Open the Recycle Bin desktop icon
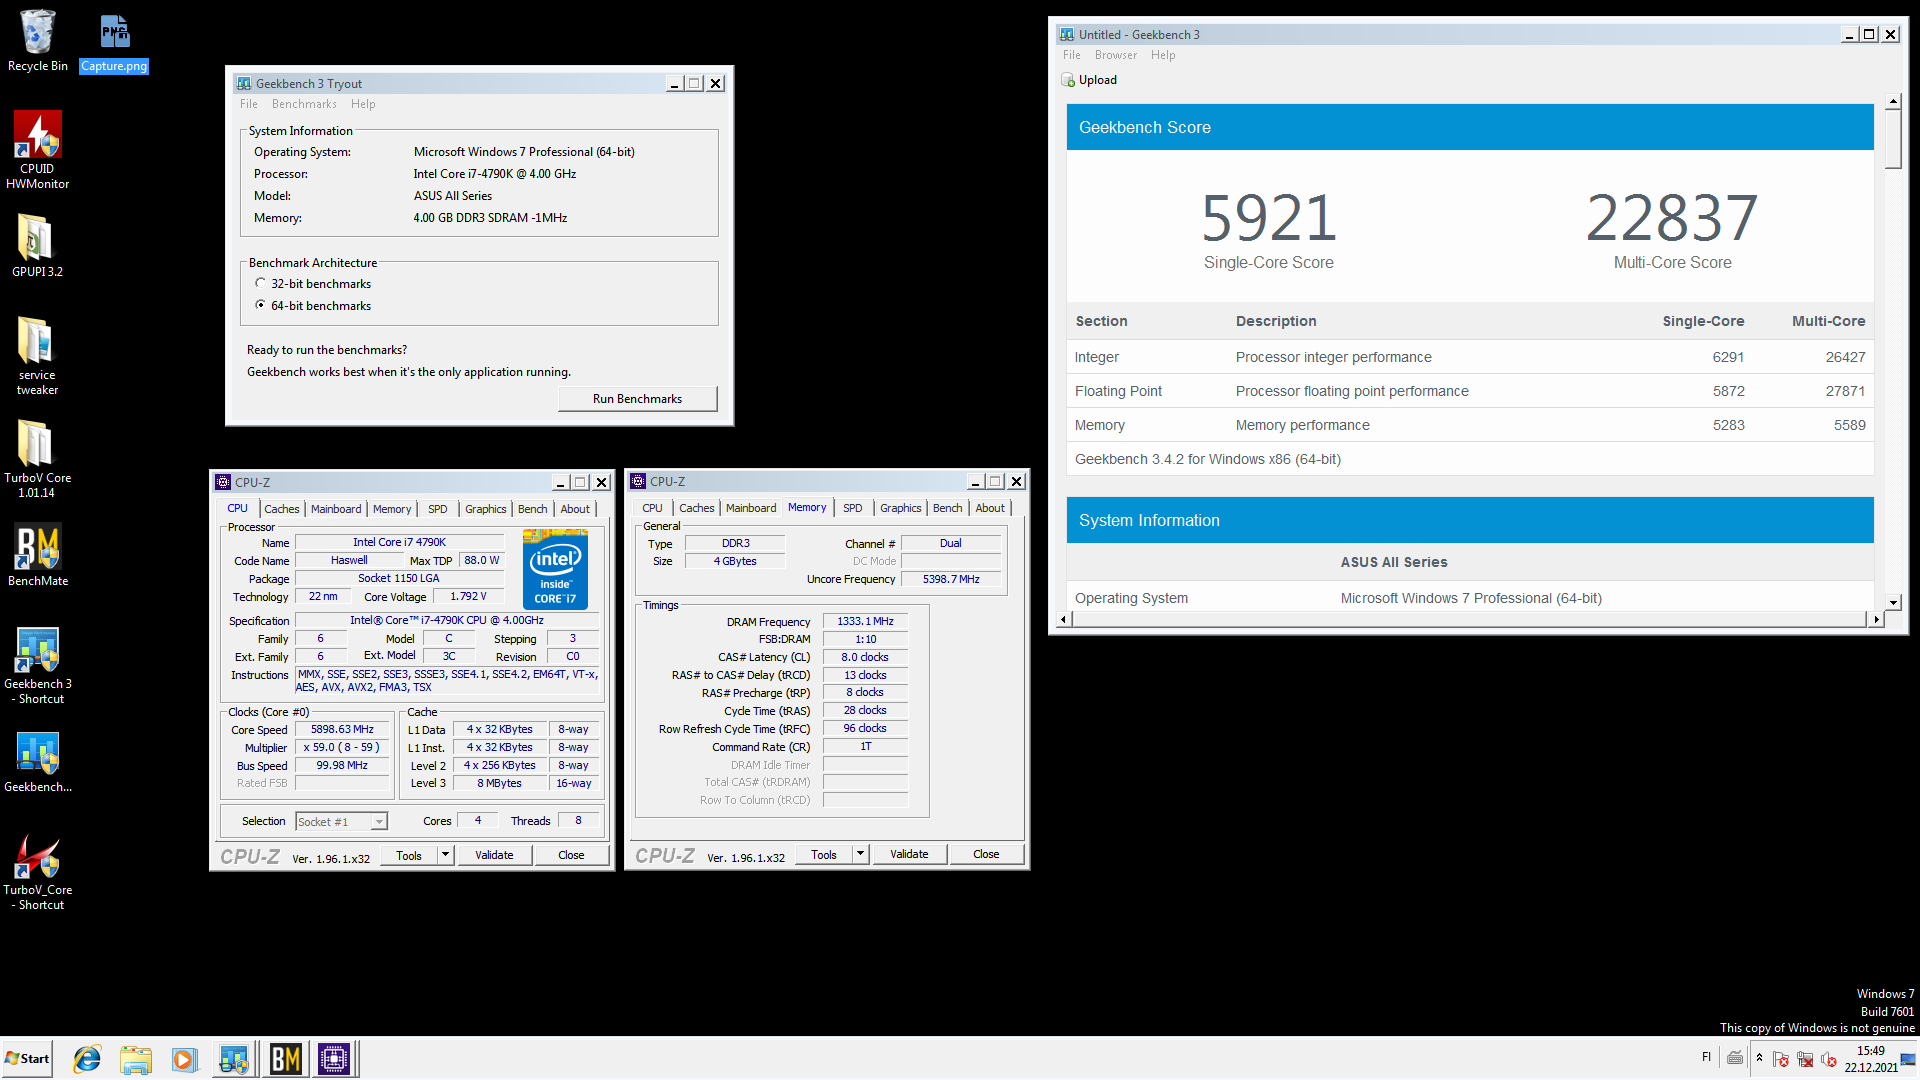Viewport: 1920px width, 1080px height. pos(37,40)
